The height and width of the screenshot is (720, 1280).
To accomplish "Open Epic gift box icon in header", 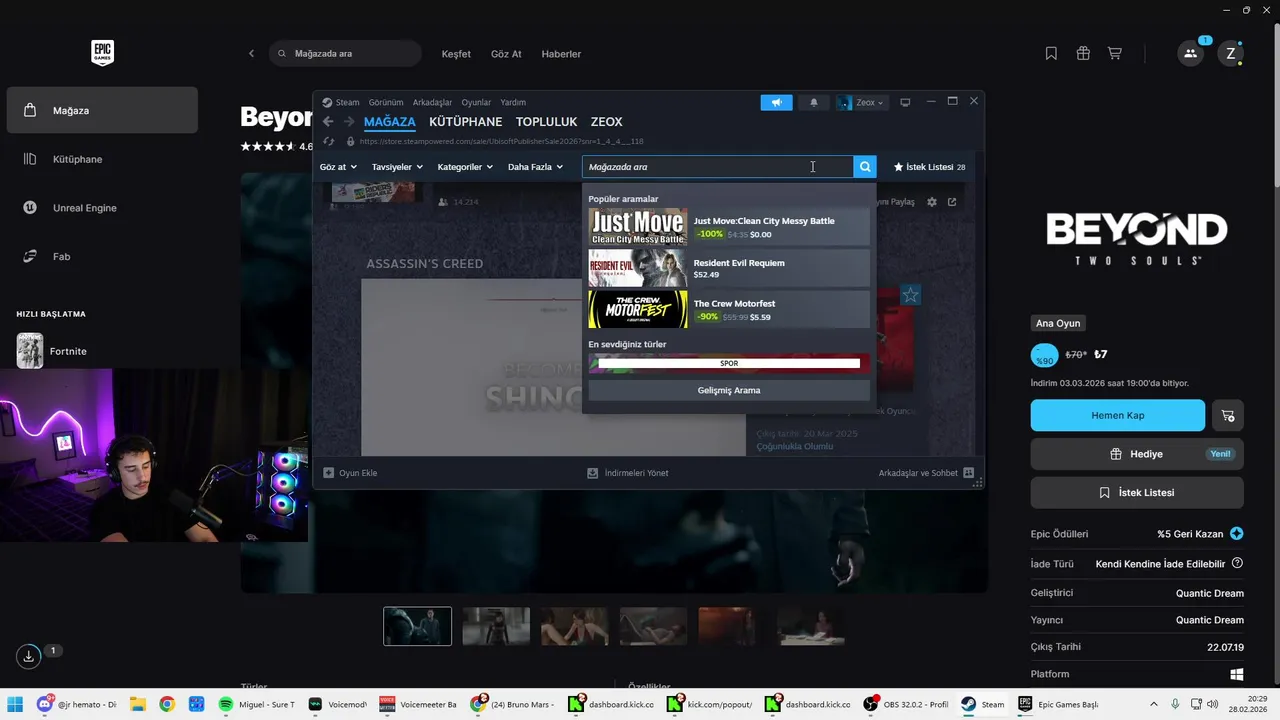I will pos(1083,54).
